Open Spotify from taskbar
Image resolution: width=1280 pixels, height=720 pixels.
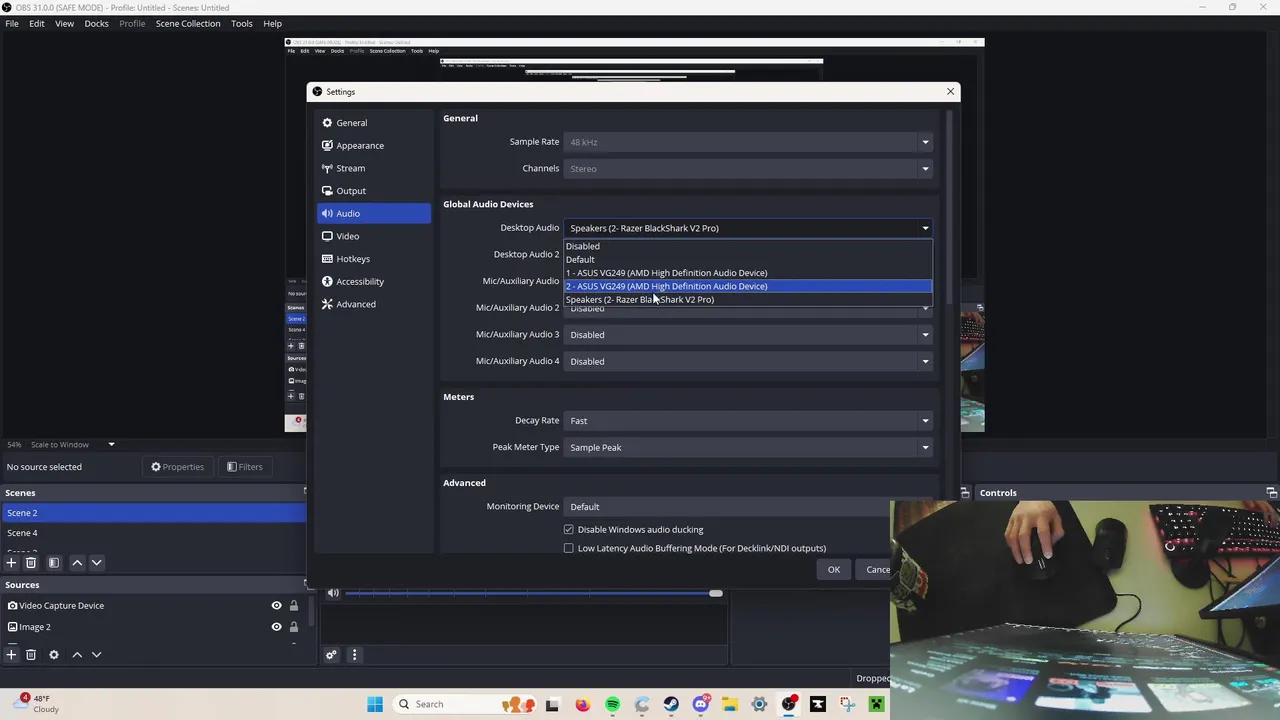(612, 704)
